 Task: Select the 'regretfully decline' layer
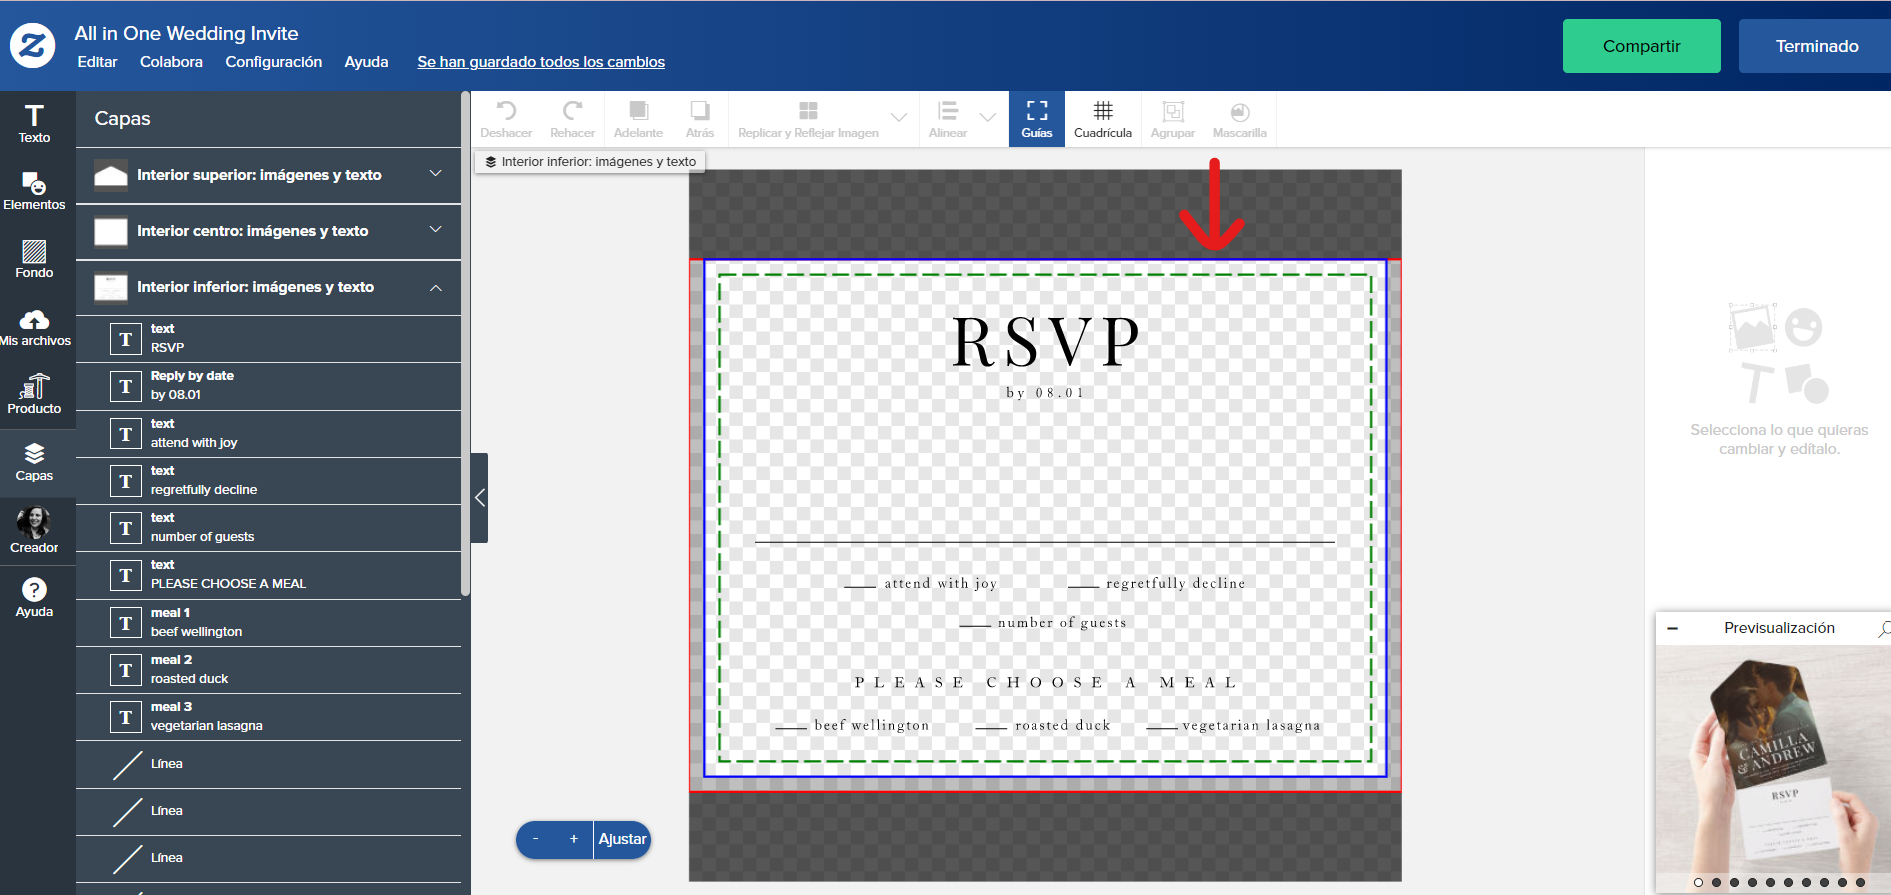(x=268, y=481)
